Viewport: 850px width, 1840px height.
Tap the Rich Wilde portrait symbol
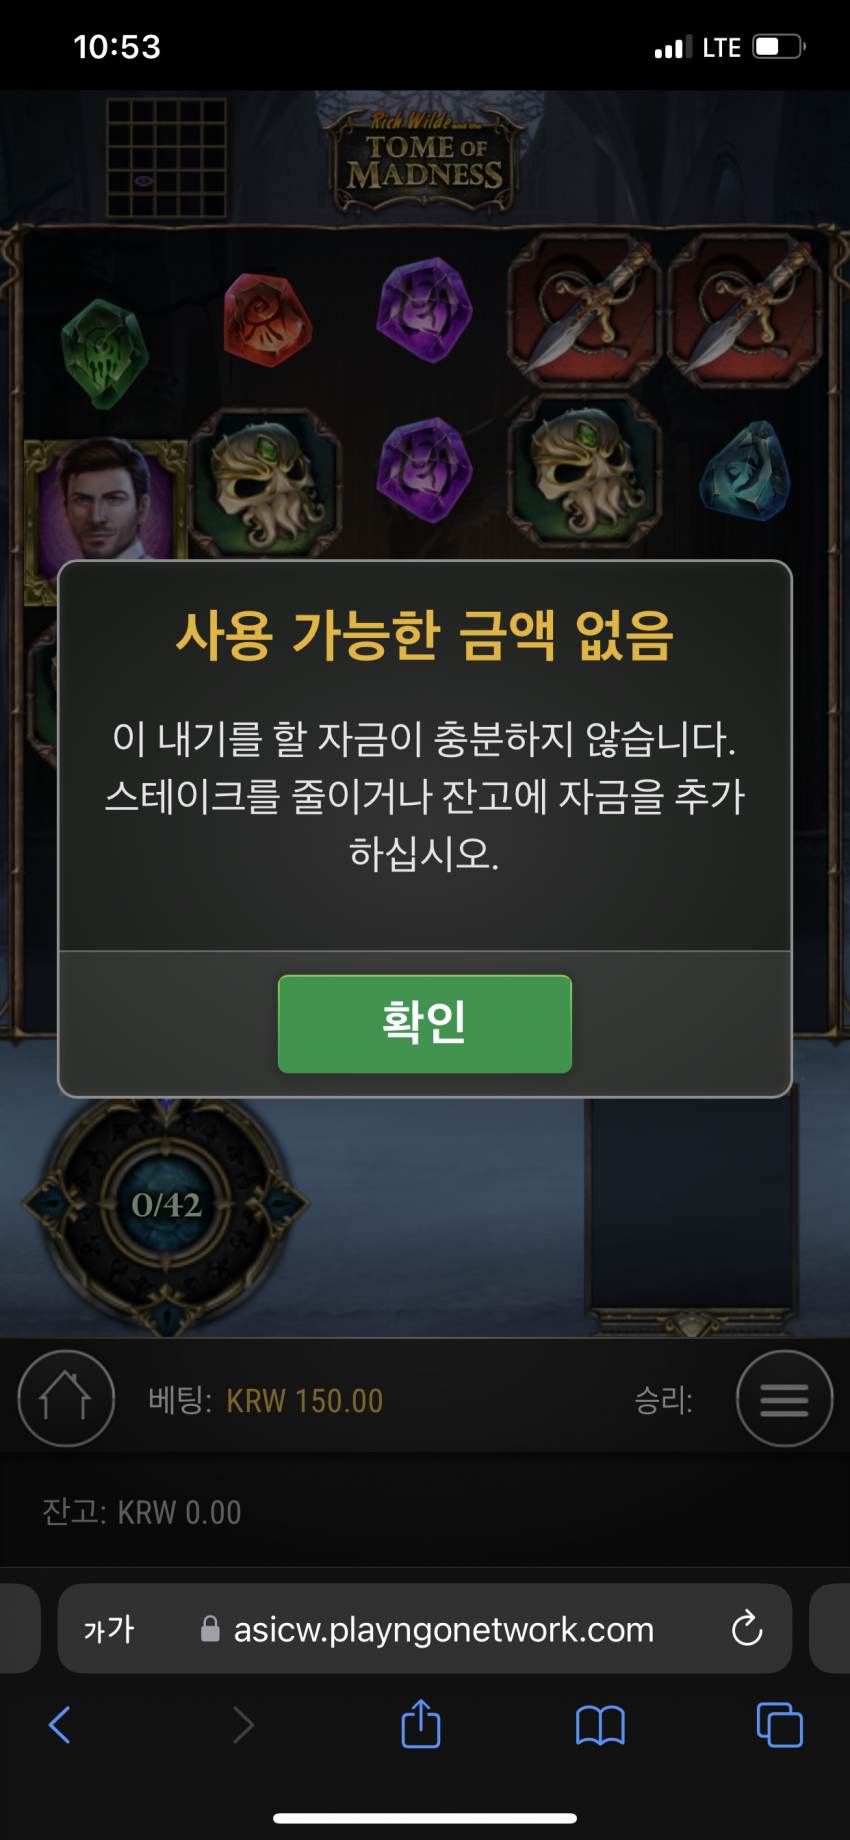(x=105, y=500)
